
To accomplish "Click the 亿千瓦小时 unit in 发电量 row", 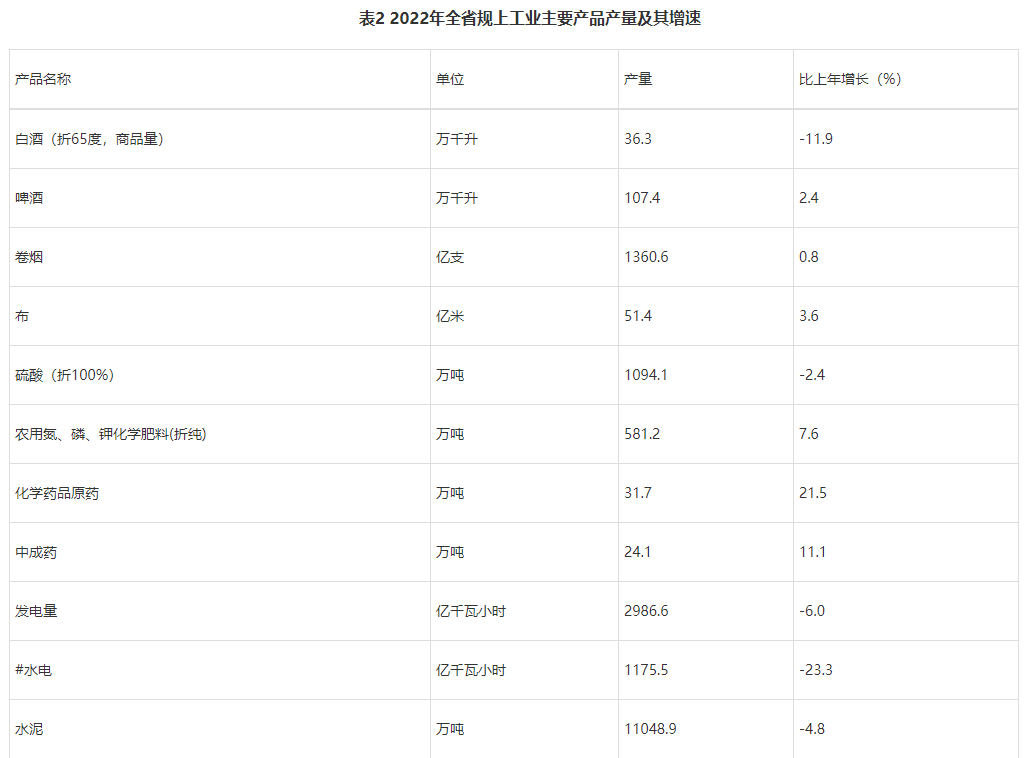I will (x=471, y=612).
